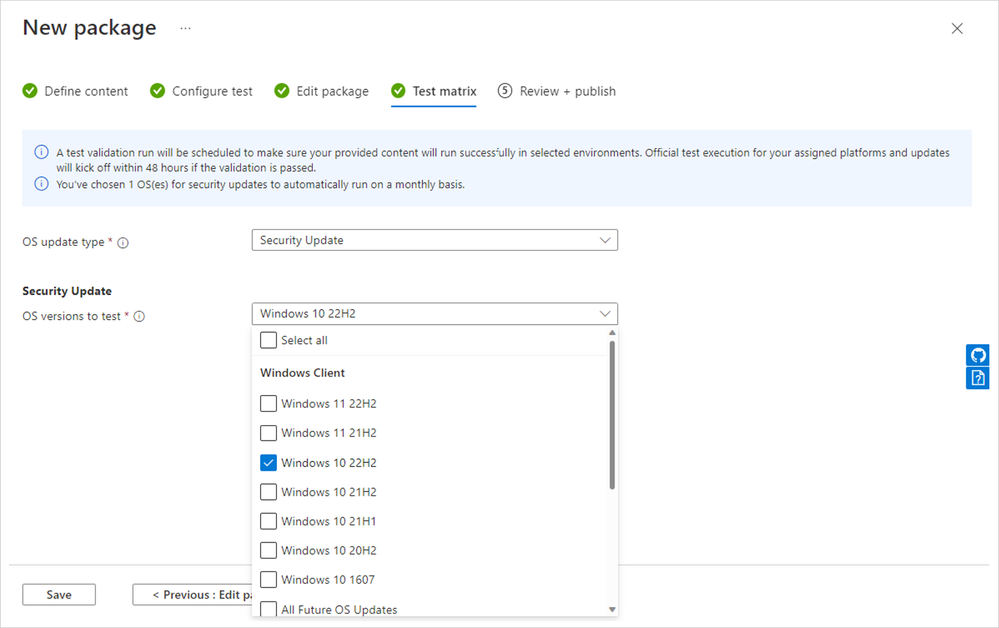Open the more options ellipsis beside New package
This screenshot has height=628, width=999.
point(185,29)
